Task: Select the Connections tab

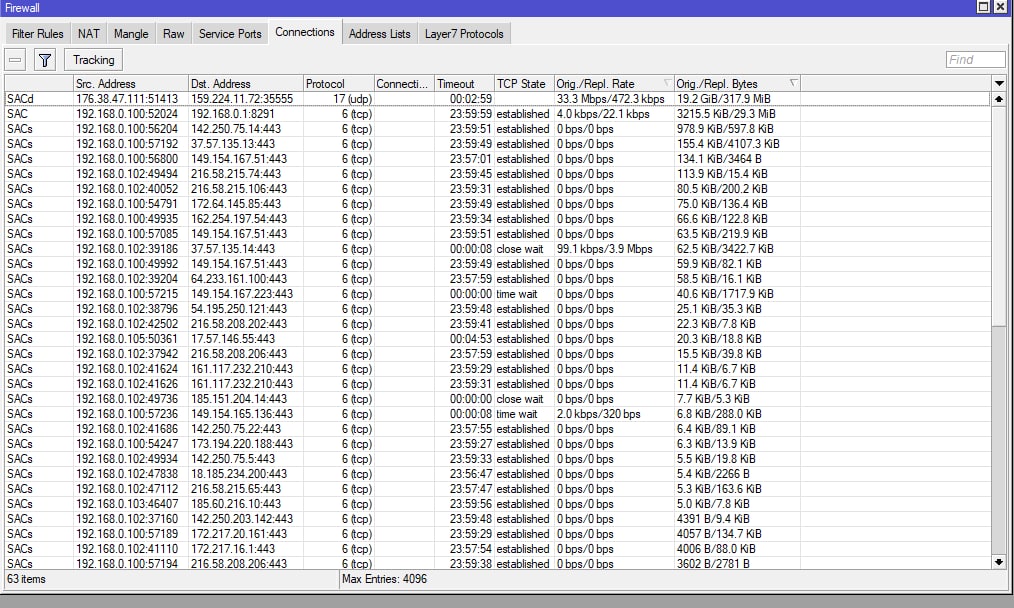Action: 305,32
